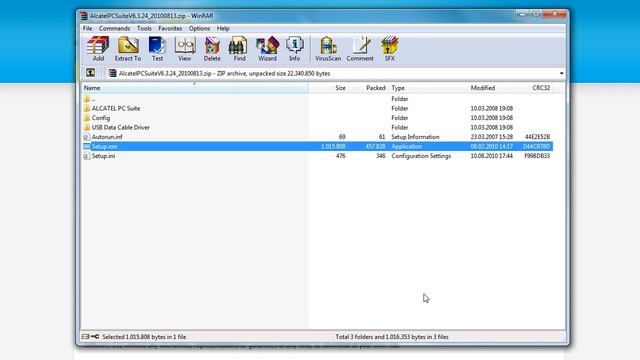Open the Commands menu
Viewport: 640px width, 360px height.
click(114, 29)
